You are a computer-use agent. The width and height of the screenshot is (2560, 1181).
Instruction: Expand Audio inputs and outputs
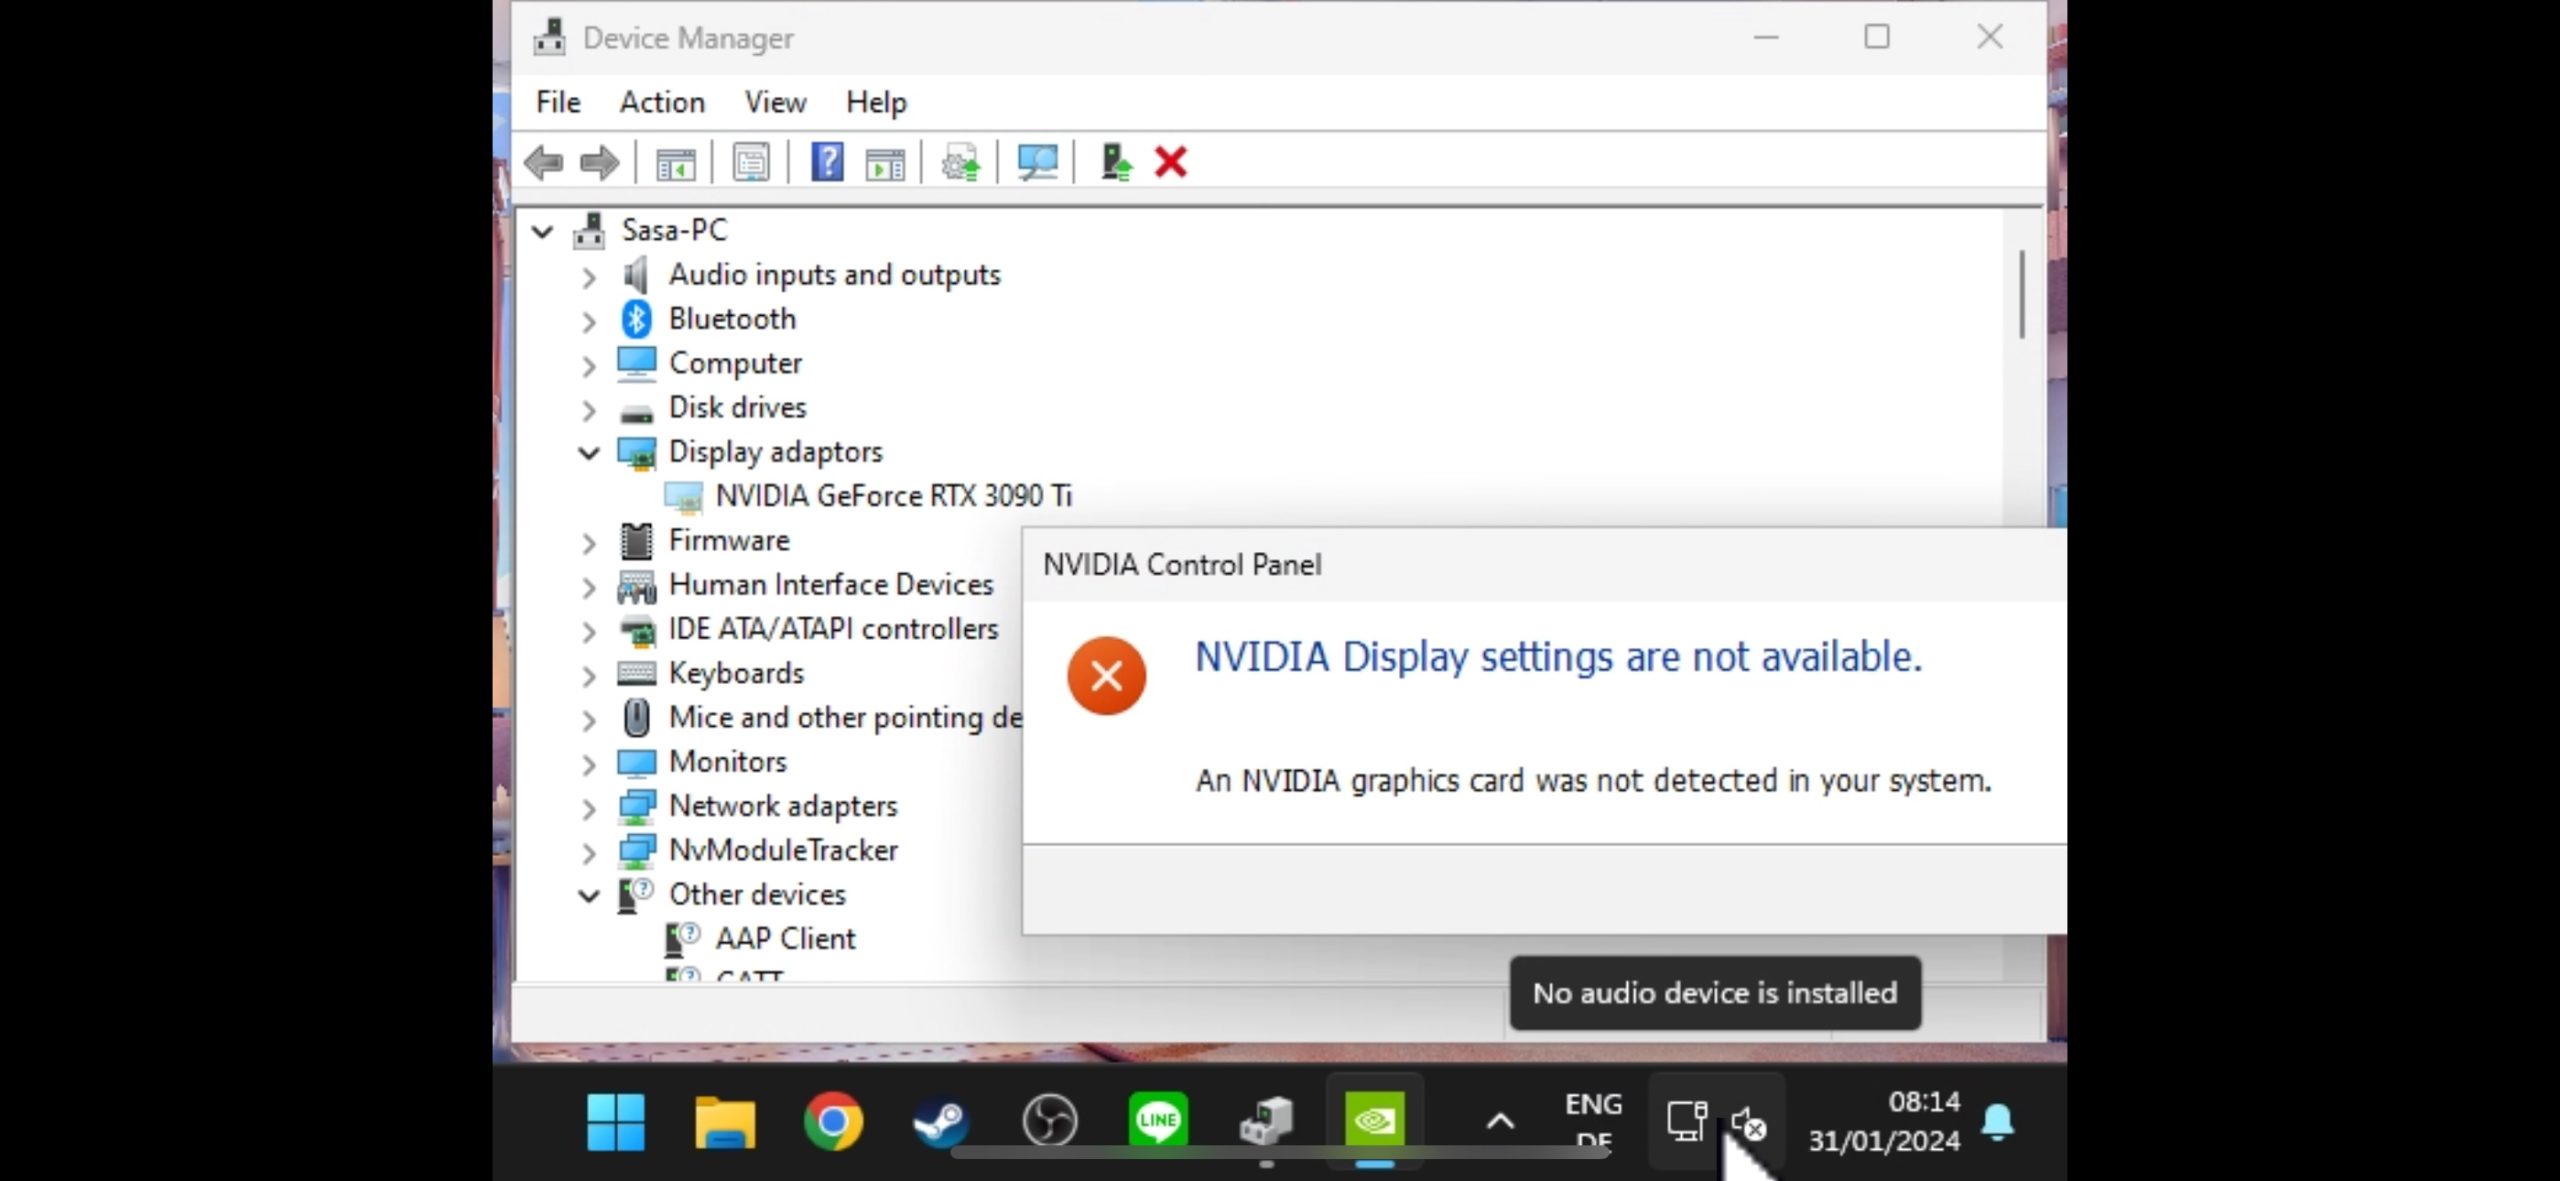(589, 277)
